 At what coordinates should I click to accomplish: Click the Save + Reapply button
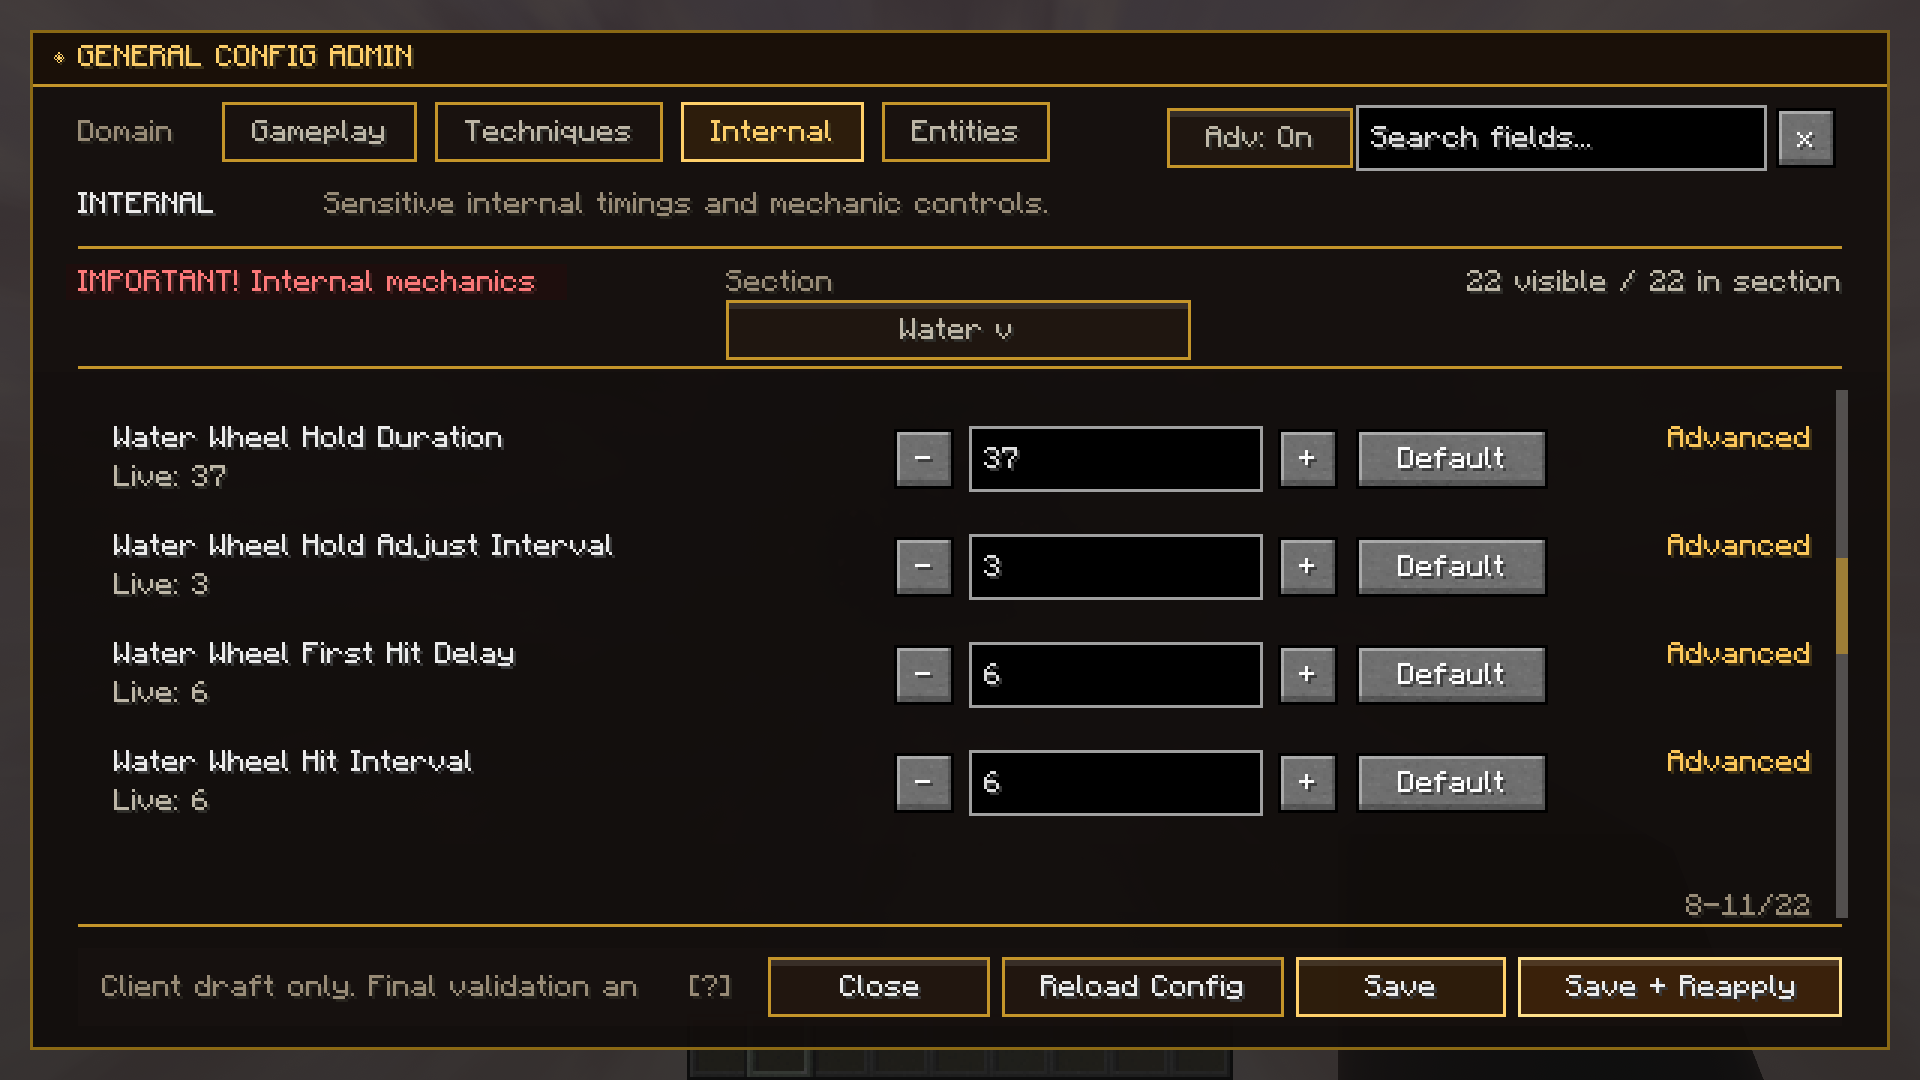tap(1679, 987)
